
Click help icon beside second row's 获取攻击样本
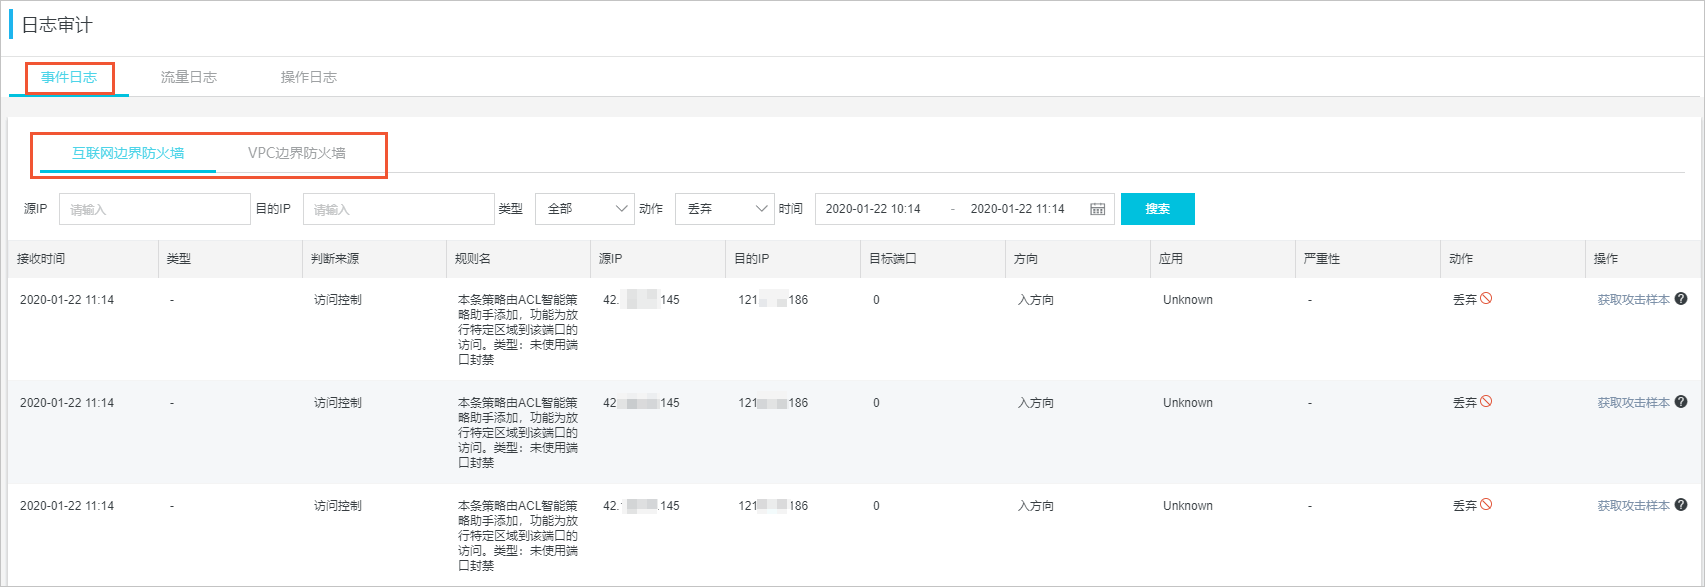pyautogui.click(x=1681, y=402)
